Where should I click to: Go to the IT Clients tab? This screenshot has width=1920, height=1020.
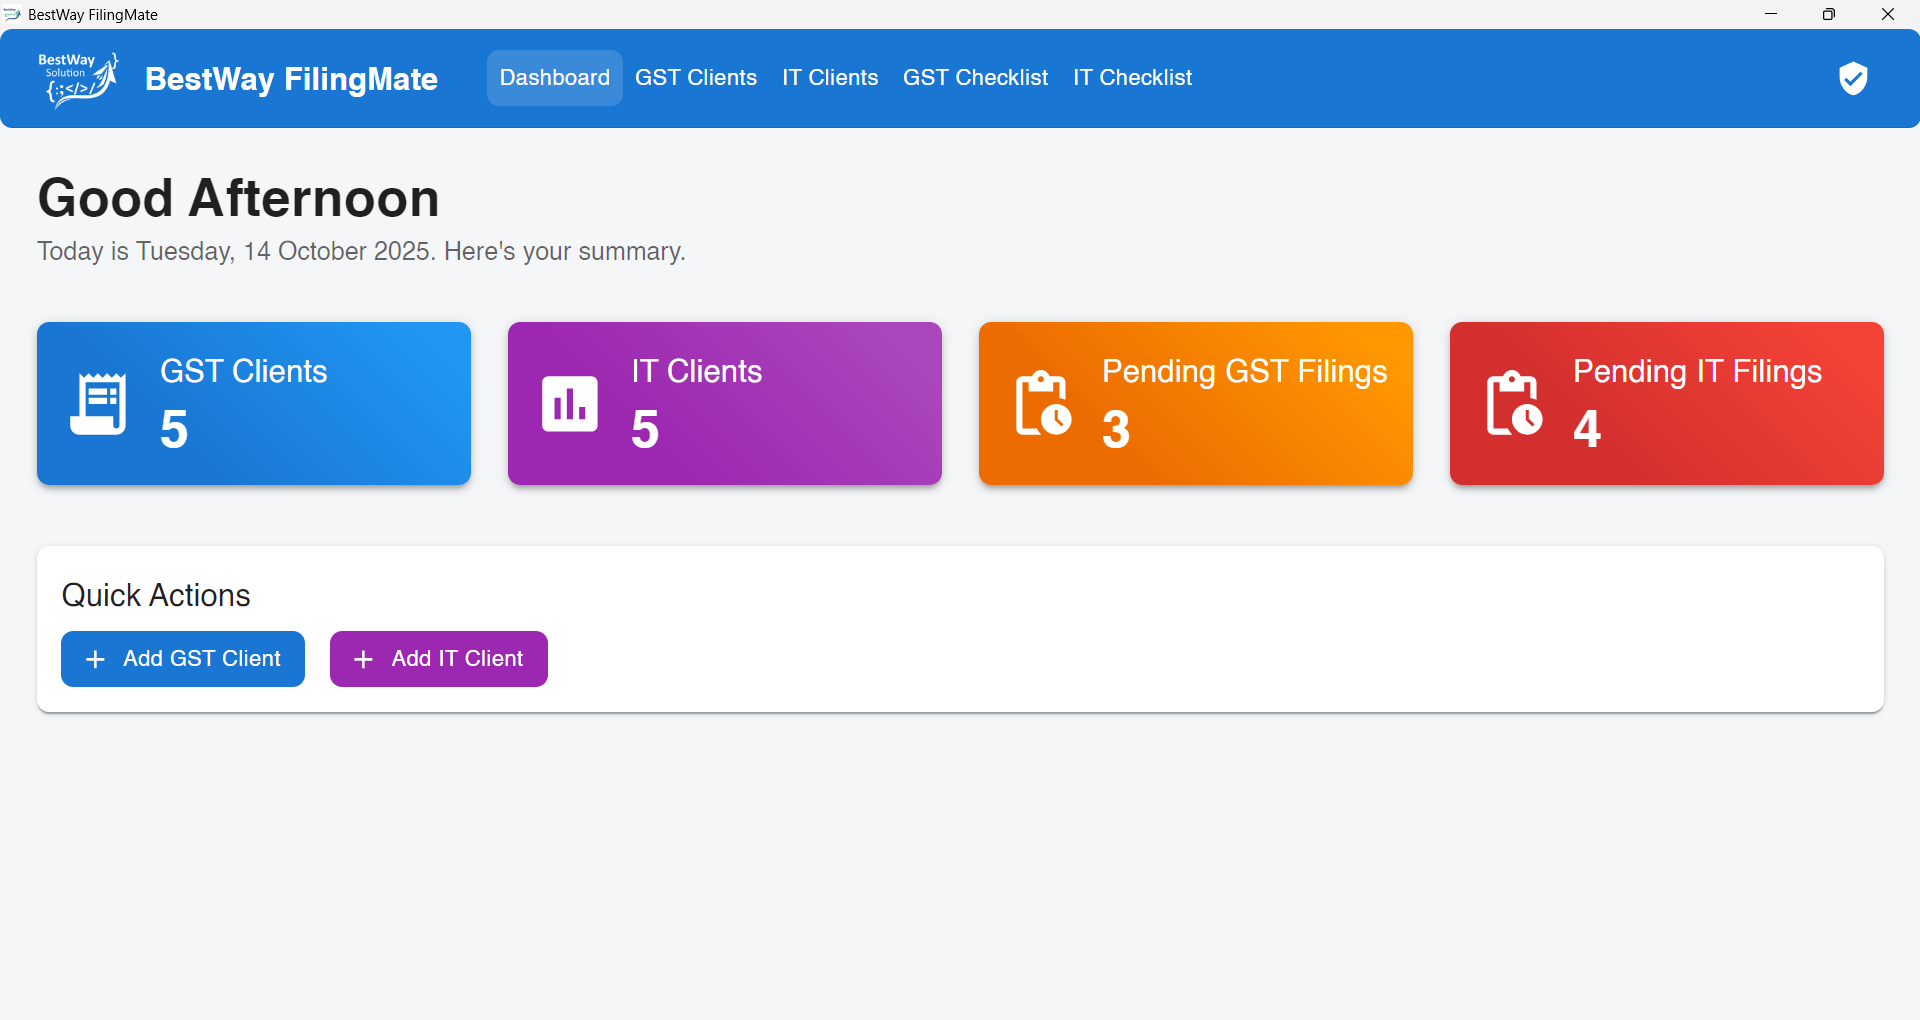830,78
